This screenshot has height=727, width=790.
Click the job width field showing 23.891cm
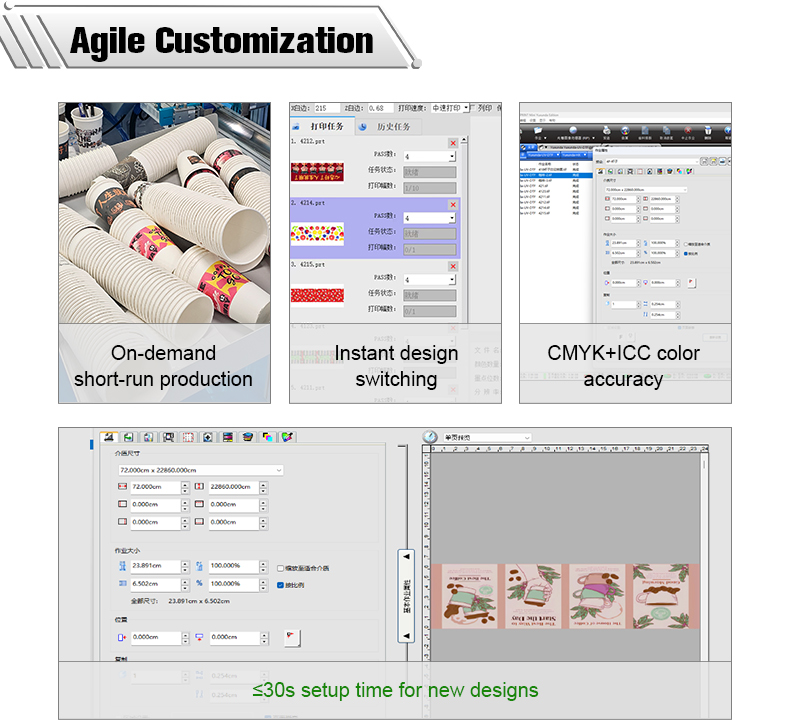(x=153, y=567)
